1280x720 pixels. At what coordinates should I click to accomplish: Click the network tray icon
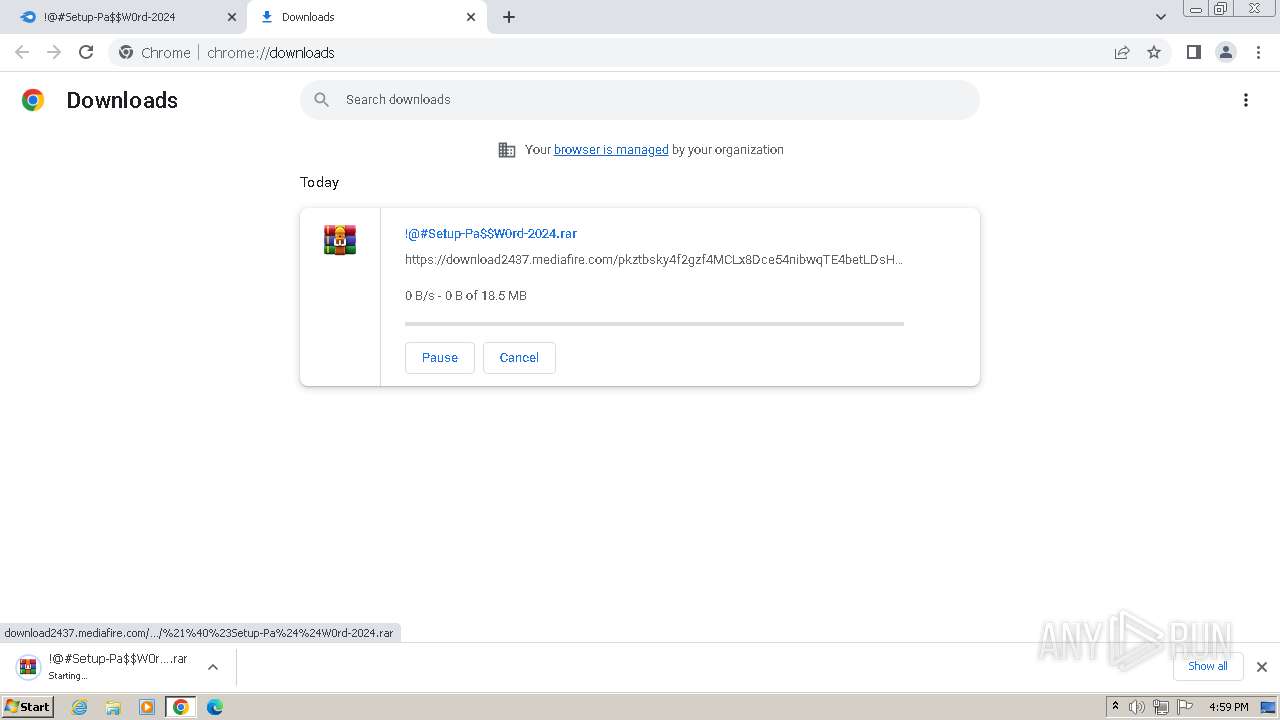[x=1161, y=707]
